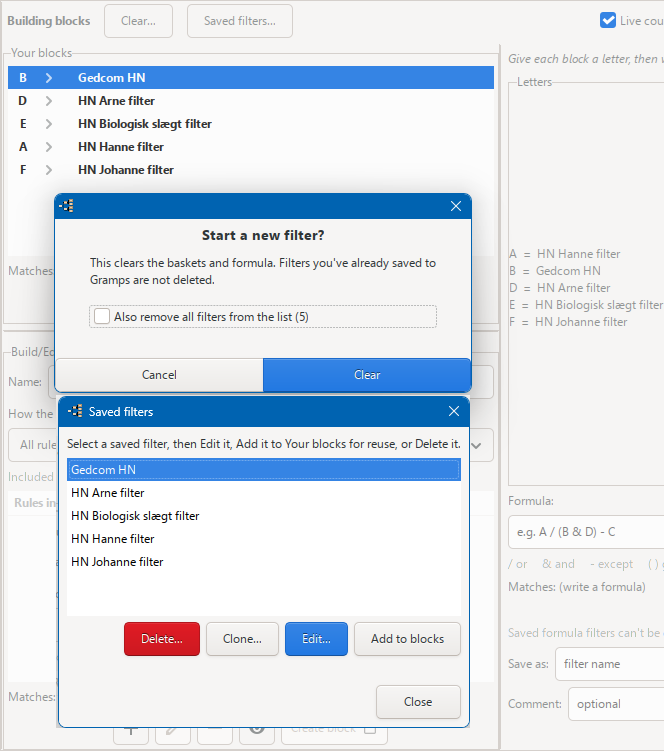This screenshot has width=664, height=751.
Task: Select Gedcom HN in the Saved filters list
Action: point(264,470)
